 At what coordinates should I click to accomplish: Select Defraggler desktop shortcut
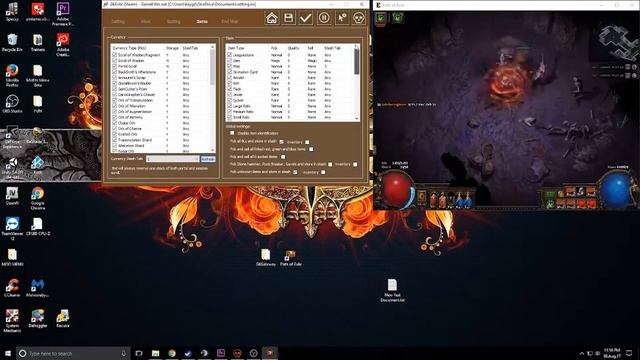pyautogui.click(x=38, y=318)
